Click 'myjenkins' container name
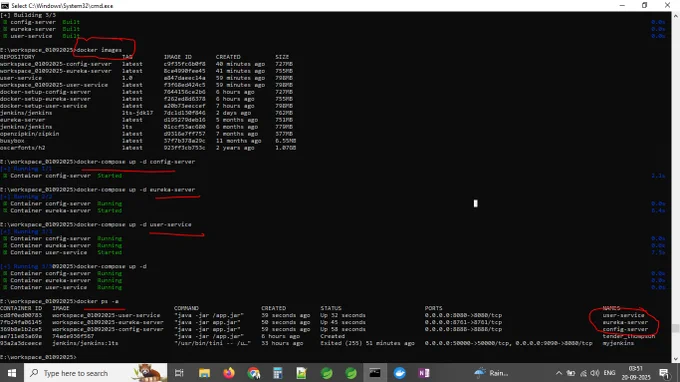Viewport: 680px width, 382px height. 618,343
